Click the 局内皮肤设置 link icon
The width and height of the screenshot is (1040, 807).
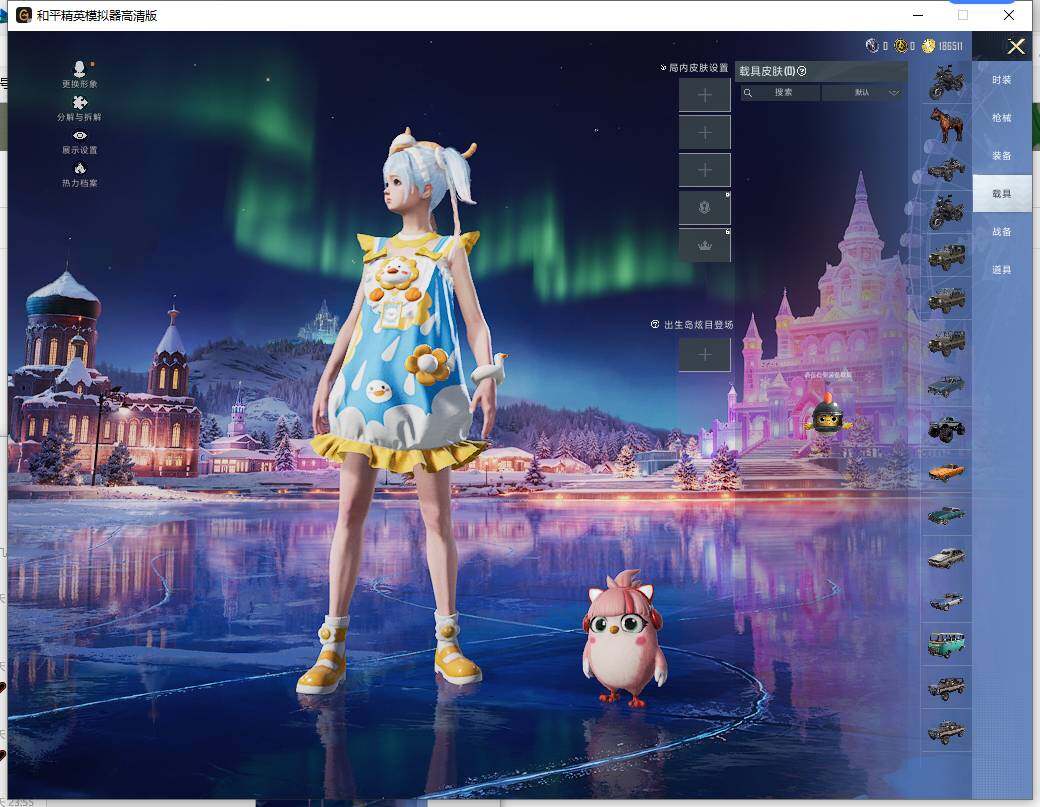tap(663, 68)
